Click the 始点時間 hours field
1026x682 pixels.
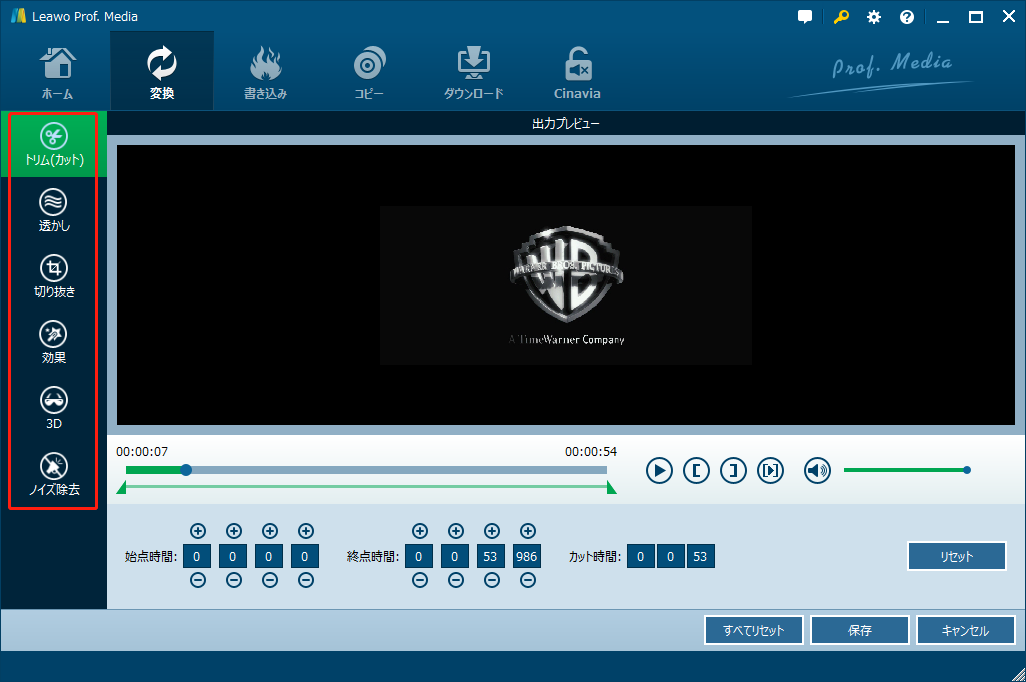tap(196, 556)
